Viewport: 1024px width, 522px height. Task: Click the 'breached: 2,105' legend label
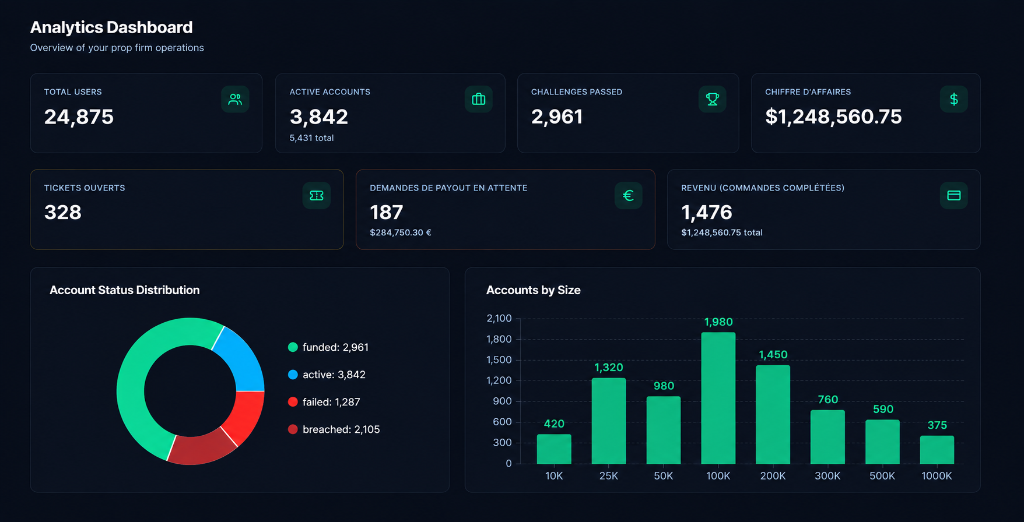tap(341, 430)
